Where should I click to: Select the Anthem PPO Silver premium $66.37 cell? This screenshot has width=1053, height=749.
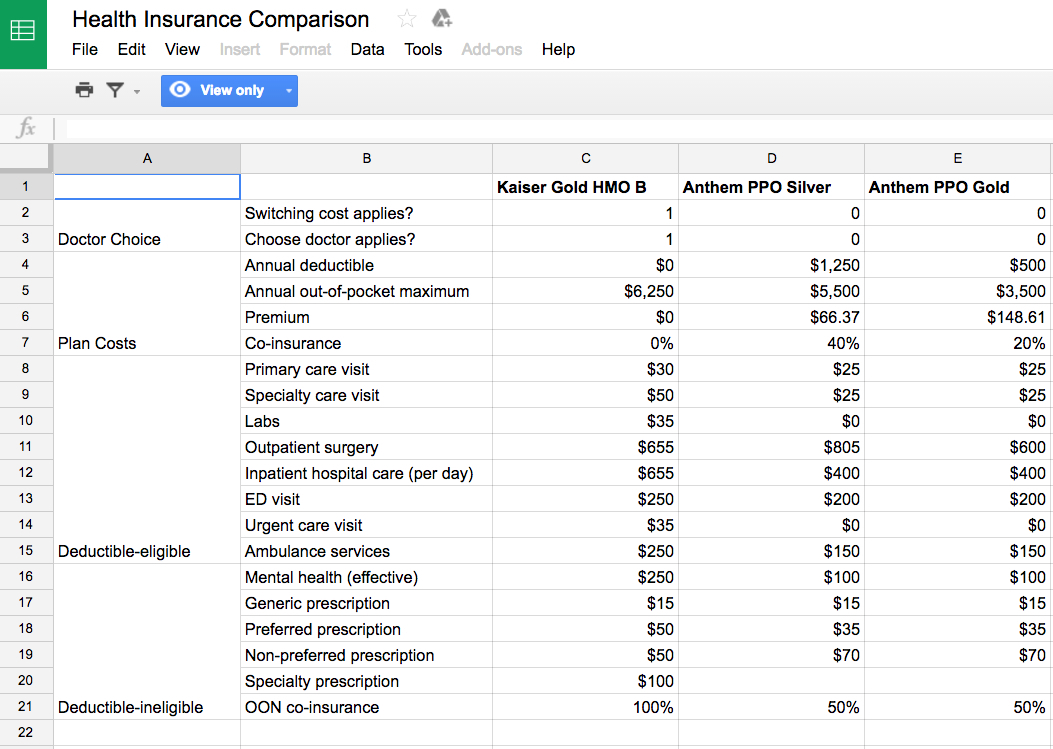[771, 317]
